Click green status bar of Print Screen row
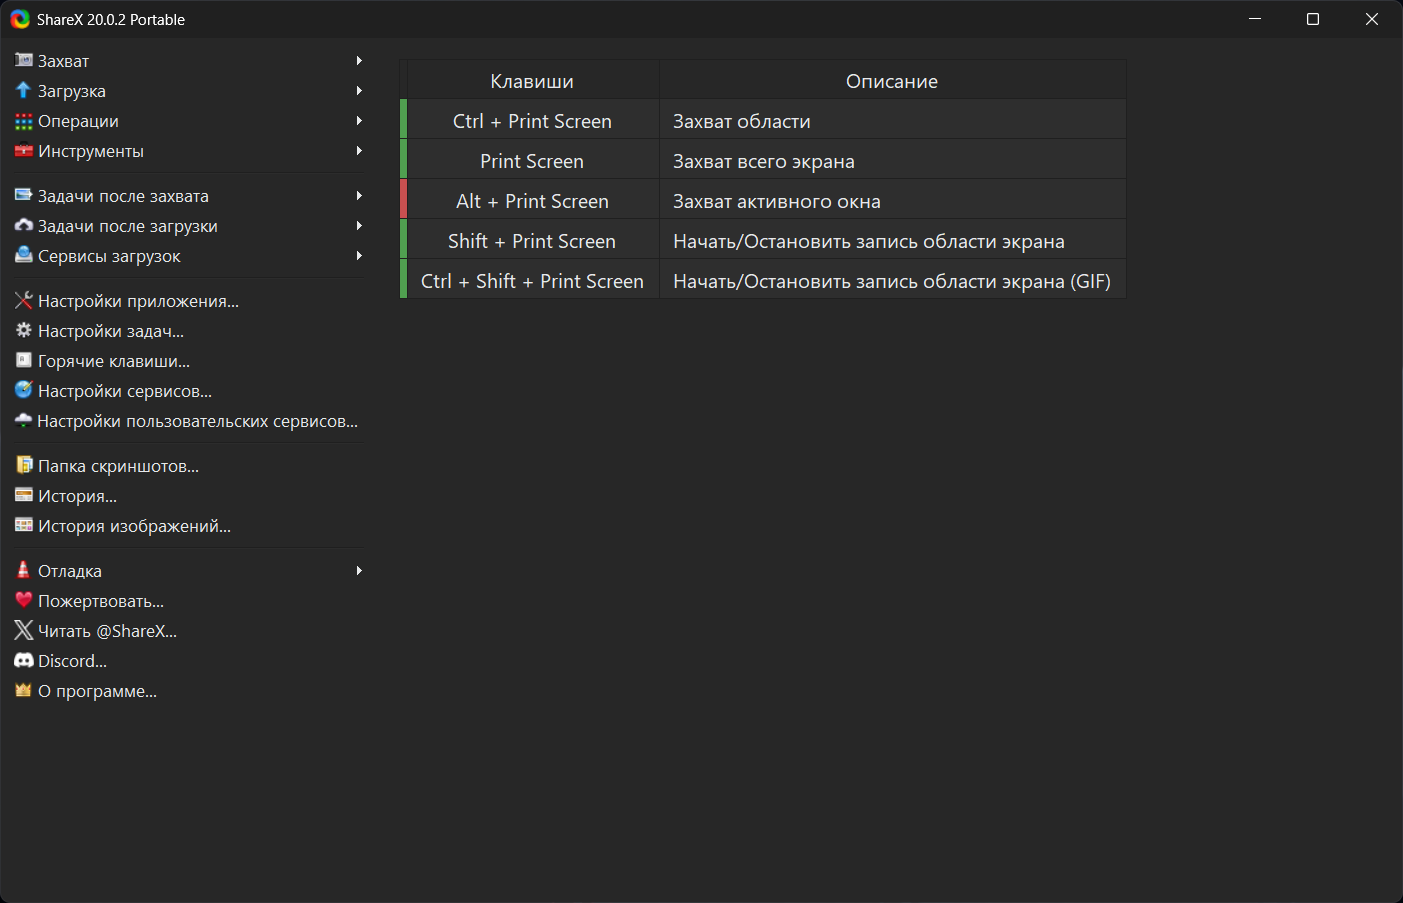The height and width of the screenshot is (903, 1403). pyautogui.click(x=404, y=159)
